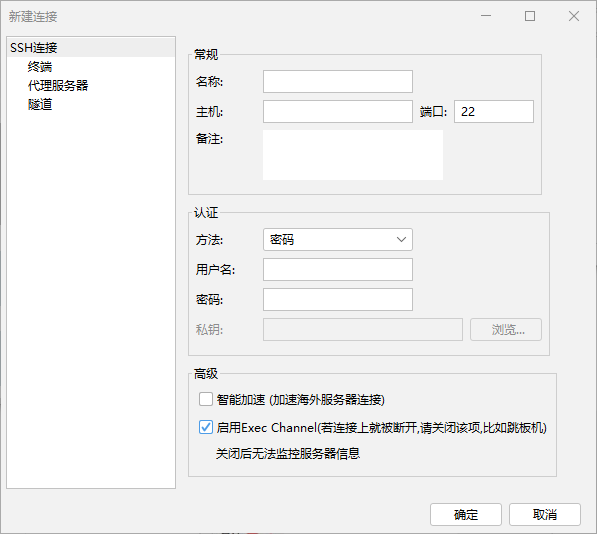Image resolution: width=597 pixels, height=534 pixels.
Task: Open the 隧道 settings page
Action: 40,104
